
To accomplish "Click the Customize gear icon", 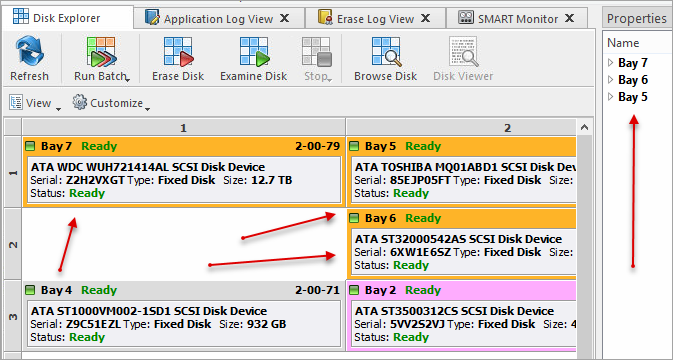I will click(80, 102).
